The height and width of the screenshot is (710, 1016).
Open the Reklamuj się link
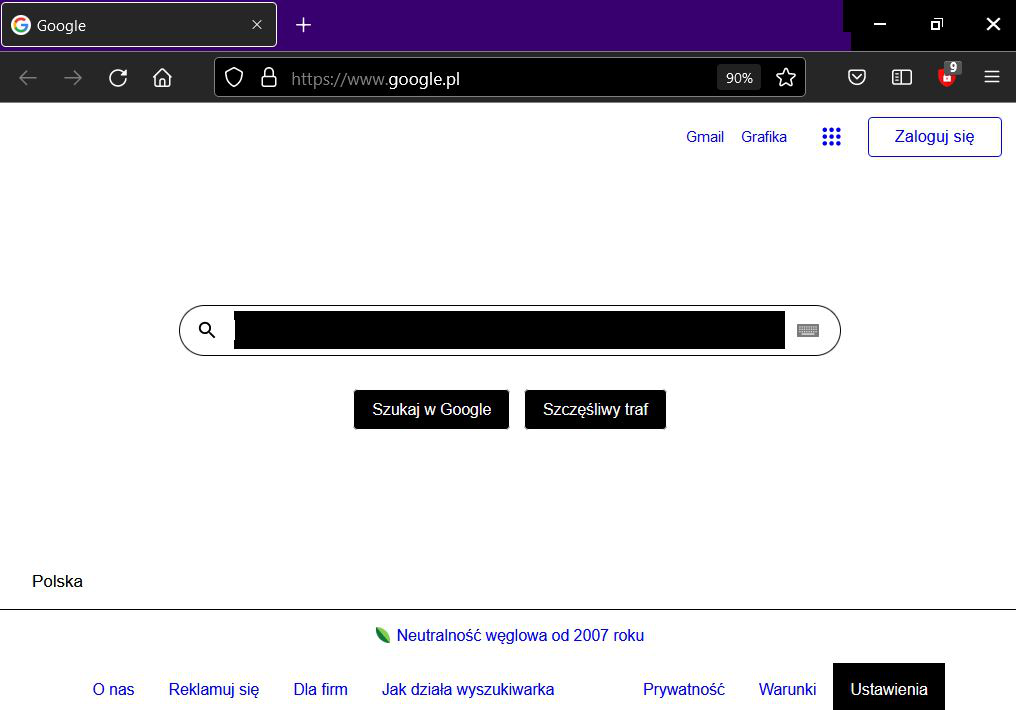coord(214,689)
